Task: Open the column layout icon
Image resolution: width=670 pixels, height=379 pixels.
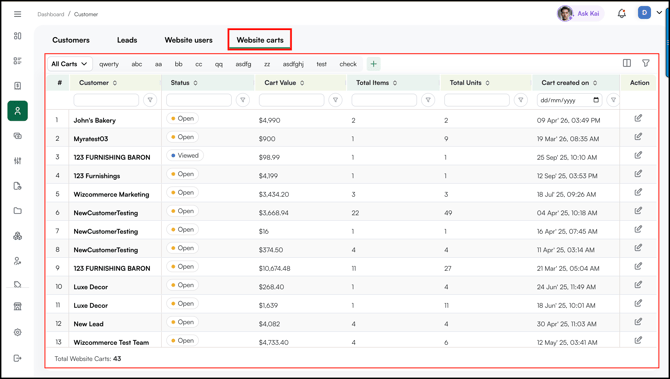Action: click(x=627, y=63)
